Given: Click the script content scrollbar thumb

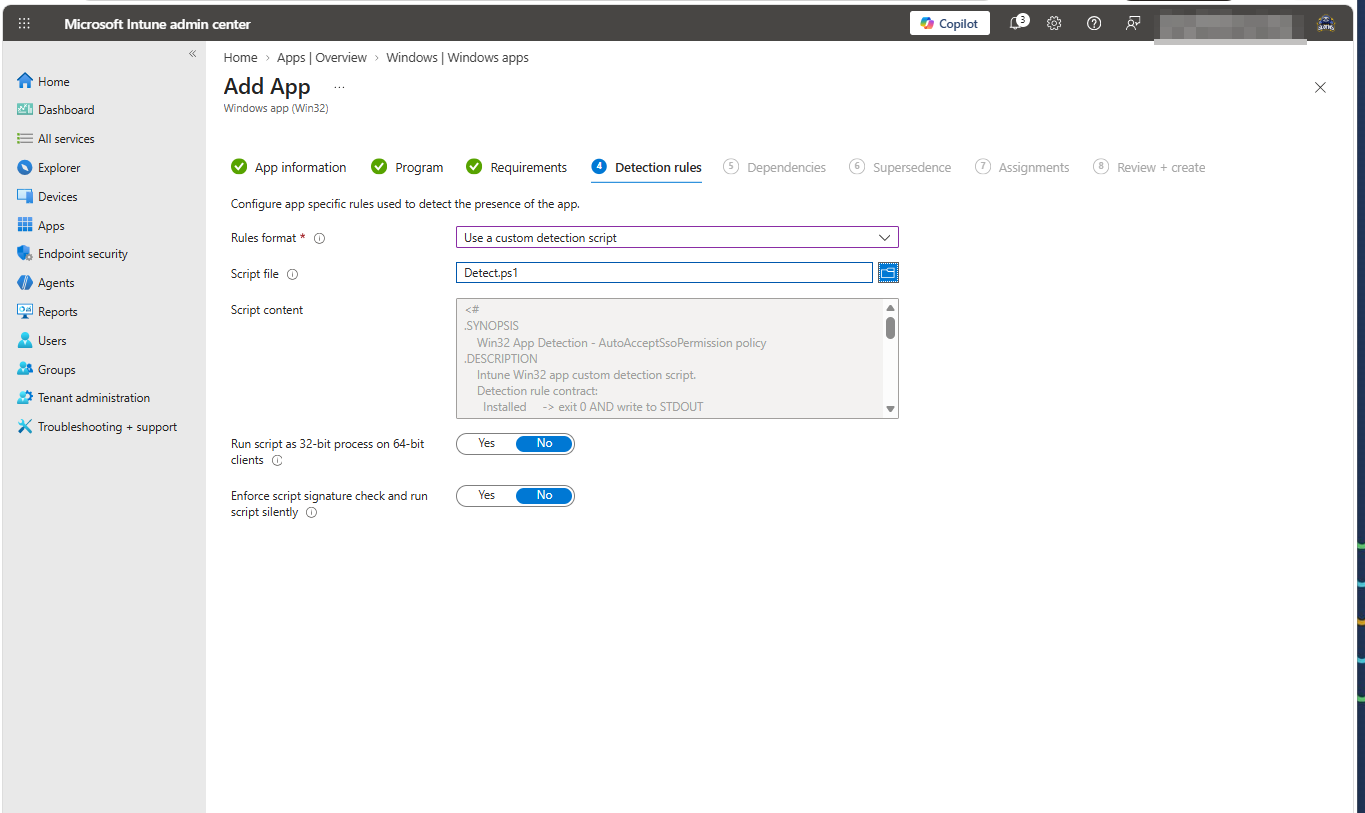Looking at the screenshot, I should (x=890, y=328).
